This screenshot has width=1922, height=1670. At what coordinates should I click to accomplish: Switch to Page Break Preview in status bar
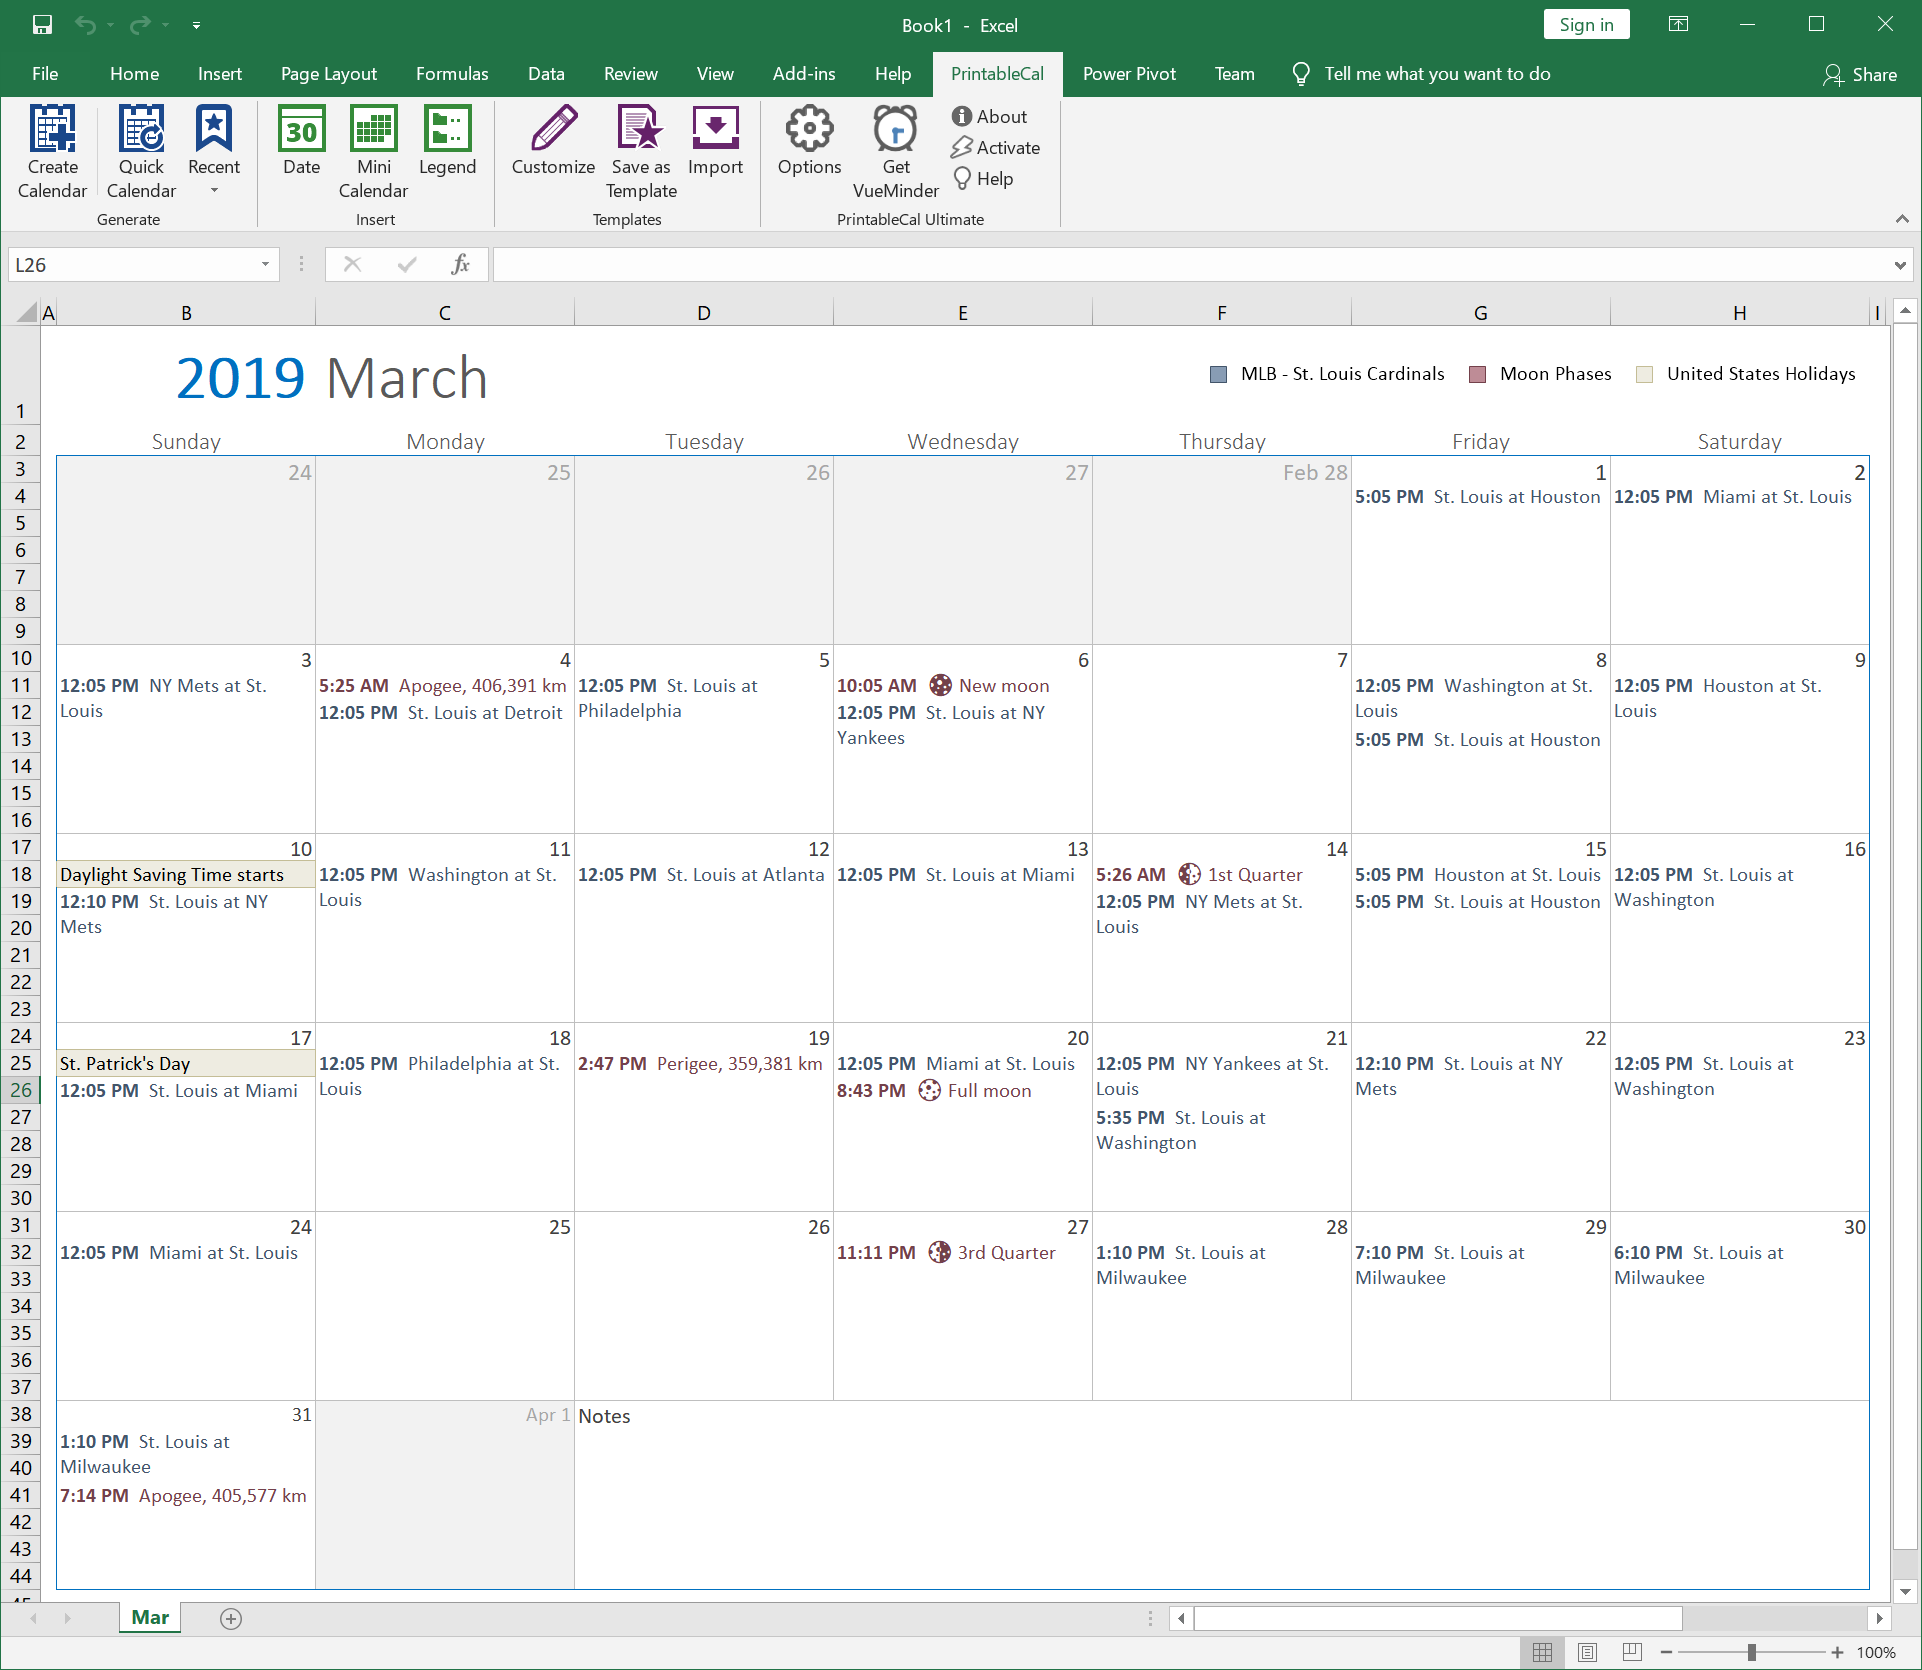1632,1652
